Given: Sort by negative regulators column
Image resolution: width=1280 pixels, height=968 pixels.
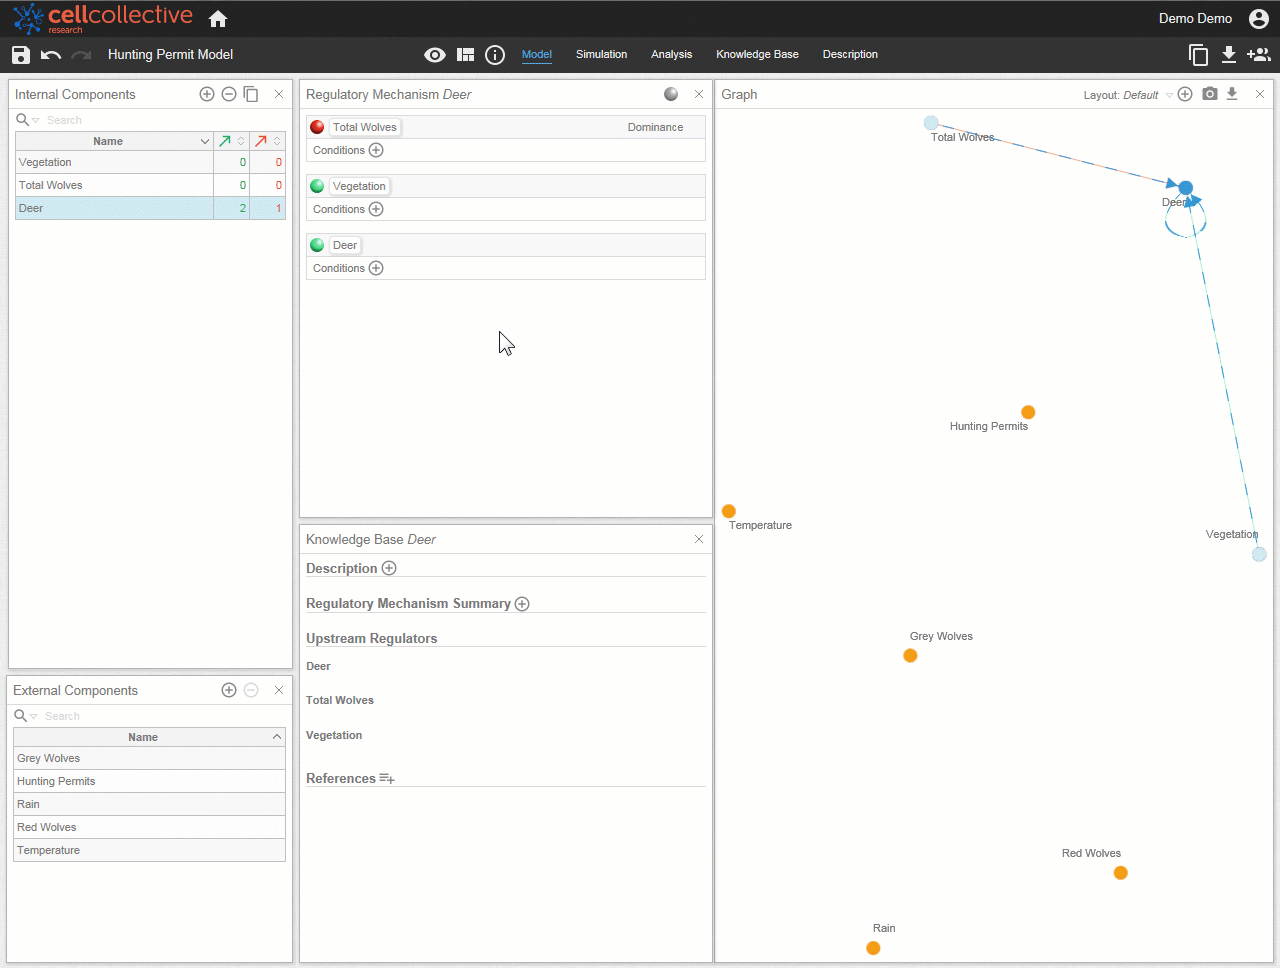Looking at the screenshot, I should pyautogui.click(x=267, y=141).
